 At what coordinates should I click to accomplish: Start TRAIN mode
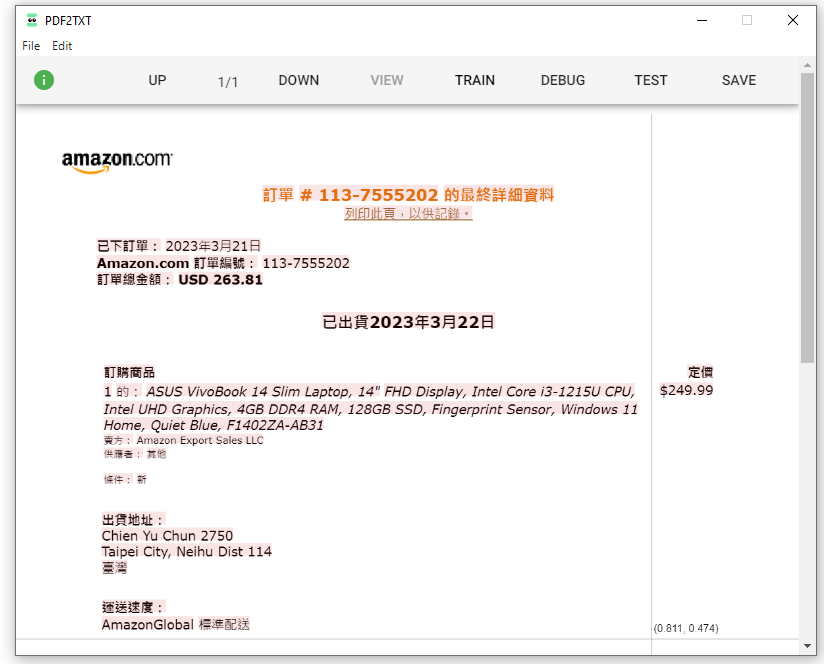(475, 80)
